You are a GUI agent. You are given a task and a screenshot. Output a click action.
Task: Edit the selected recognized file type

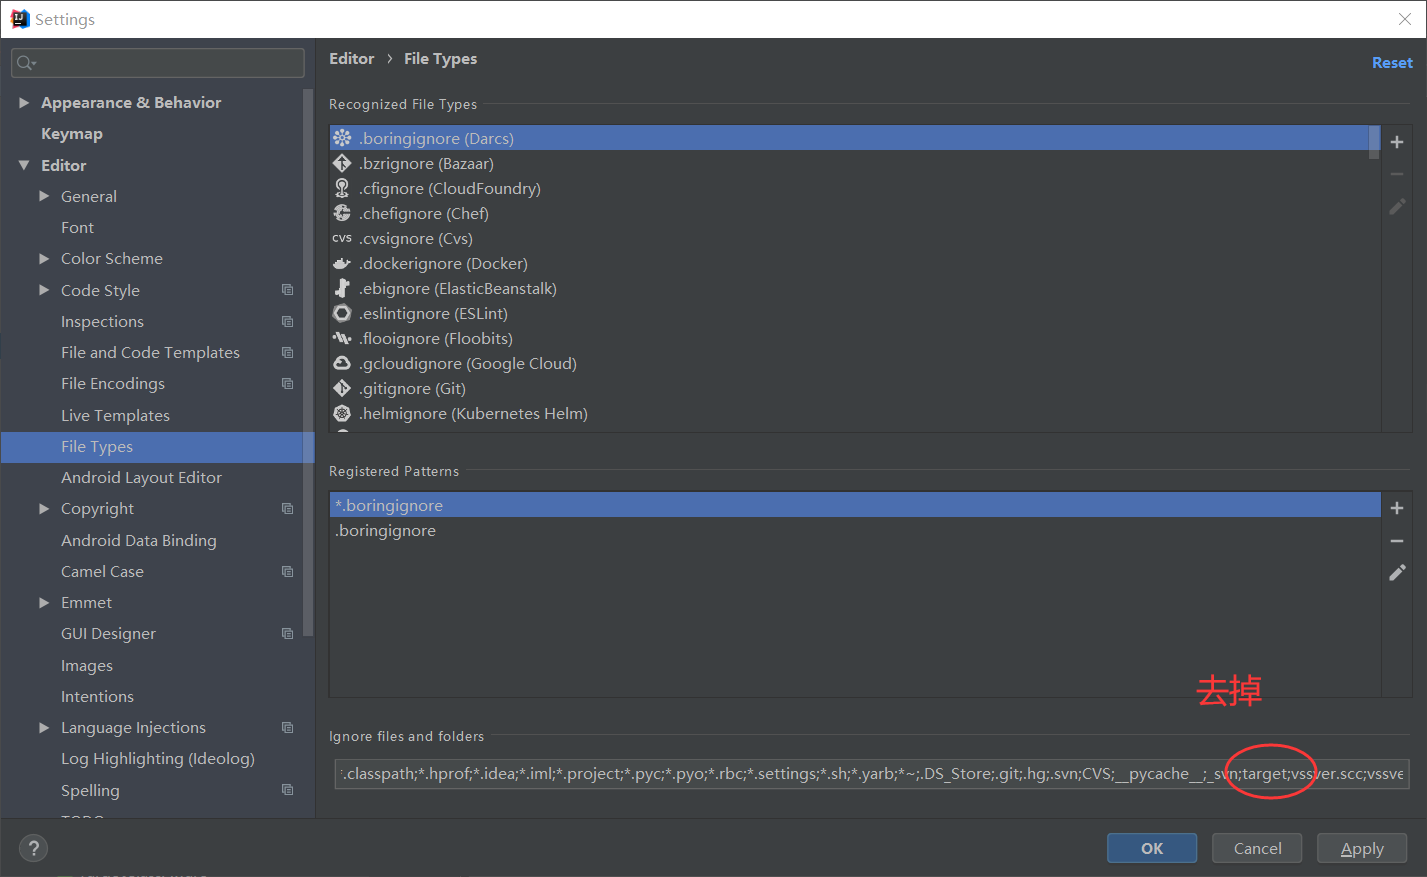click(1396, 205)
